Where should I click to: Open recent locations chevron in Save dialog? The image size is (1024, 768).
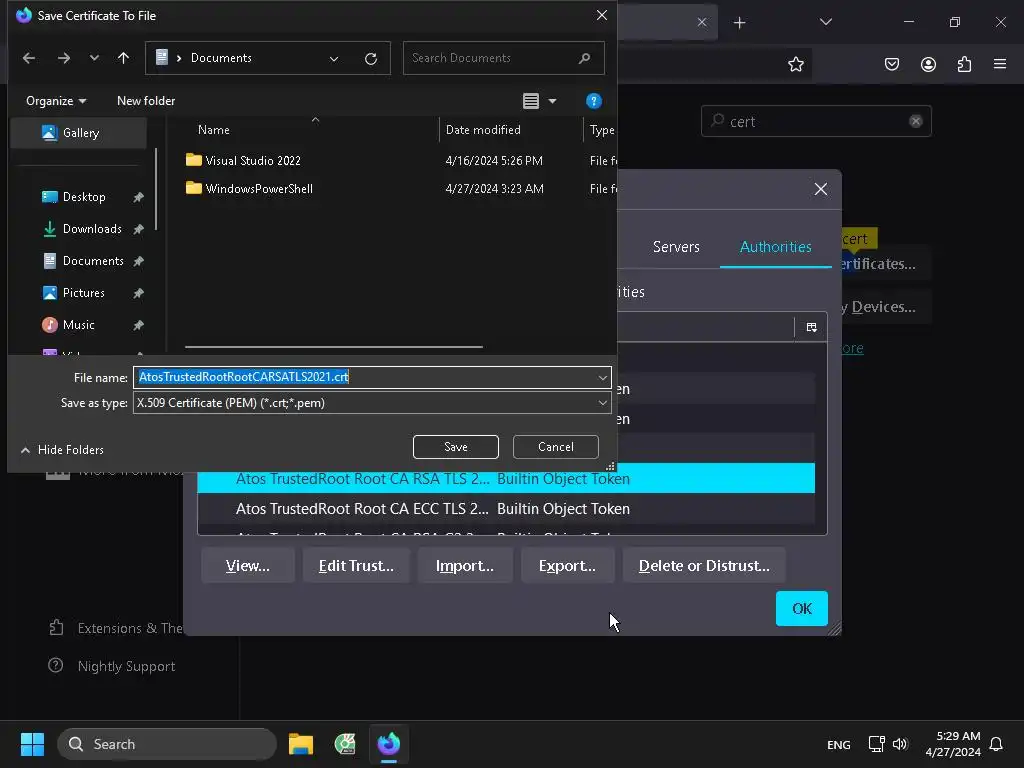[x=94, y=58]
